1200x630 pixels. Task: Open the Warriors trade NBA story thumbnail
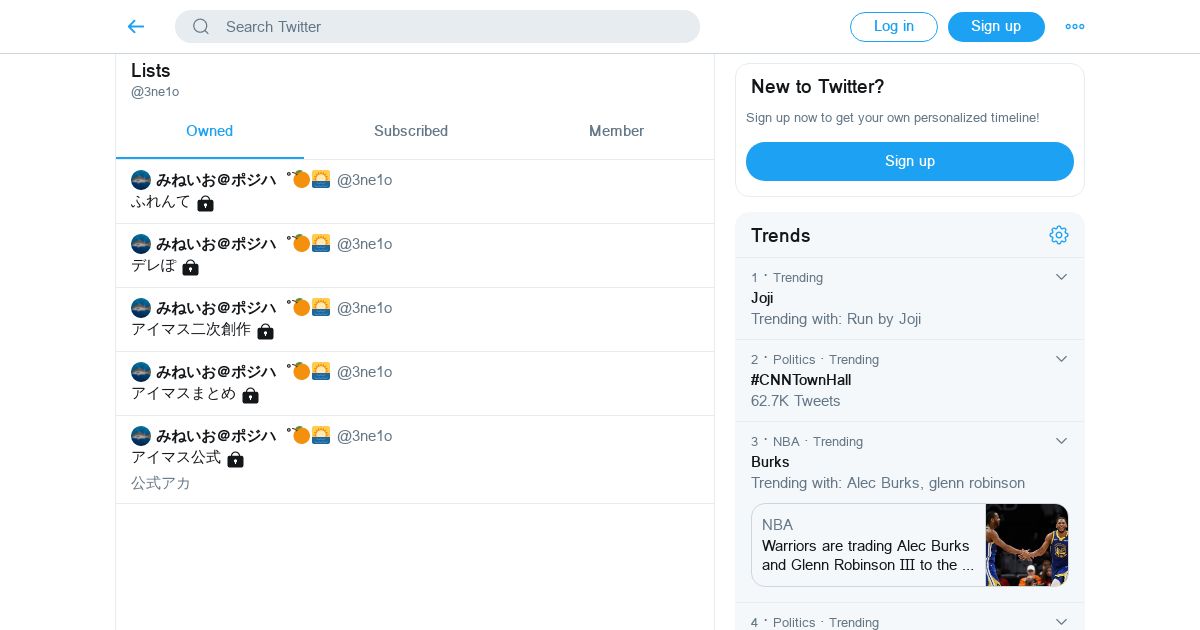1026,545
